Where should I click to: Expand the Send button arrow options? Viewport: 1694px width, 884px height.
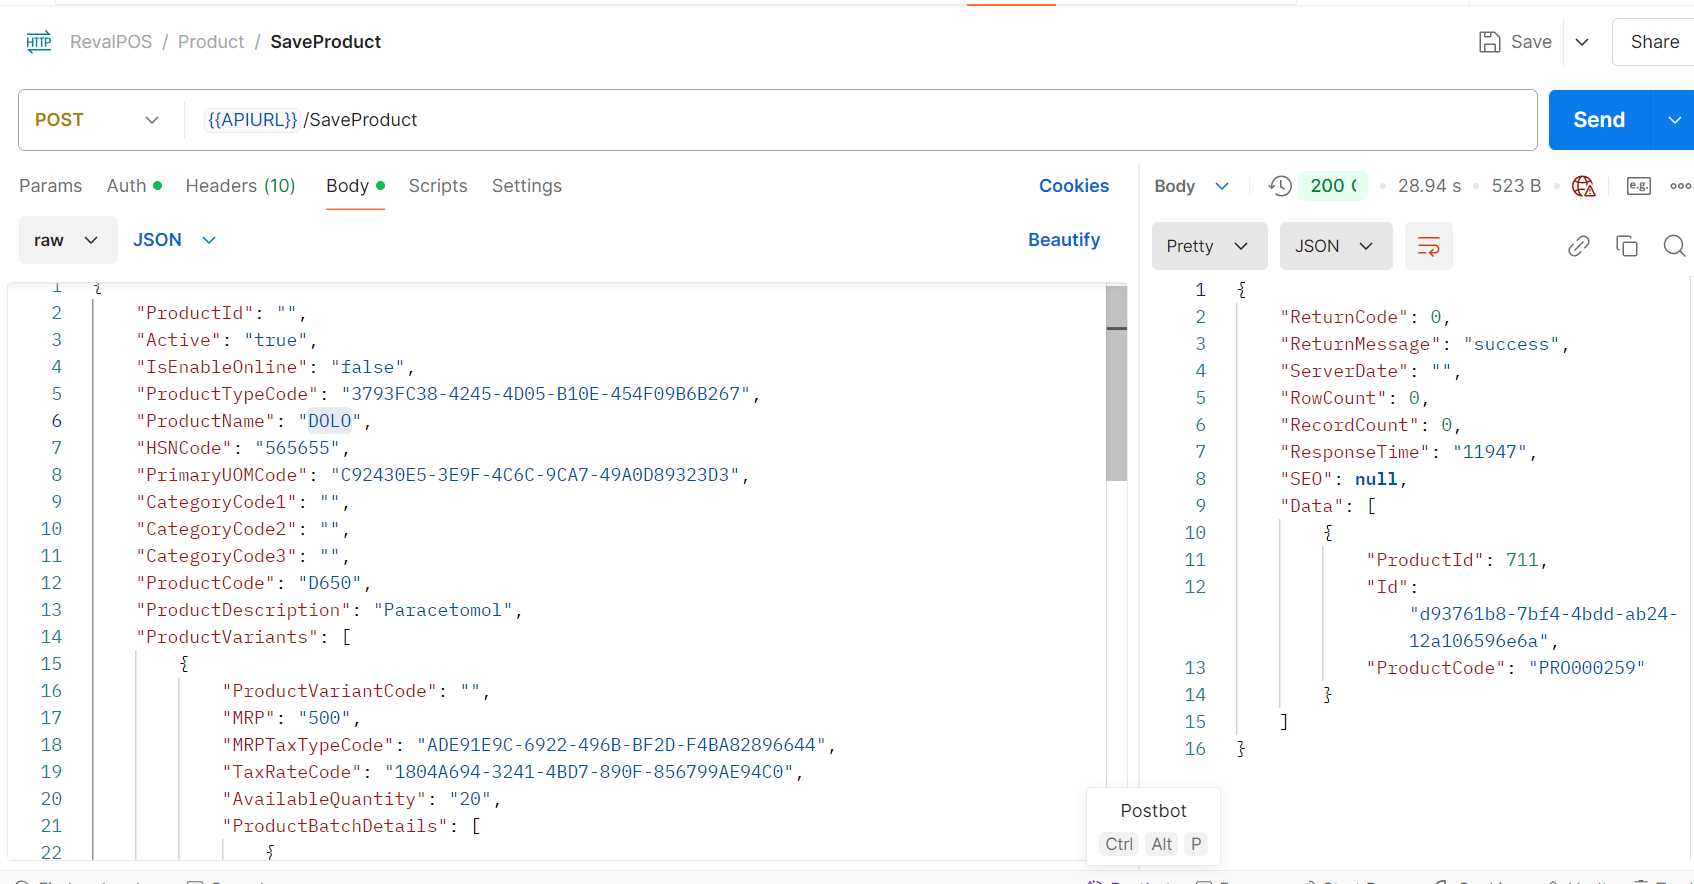(1674, 120)
